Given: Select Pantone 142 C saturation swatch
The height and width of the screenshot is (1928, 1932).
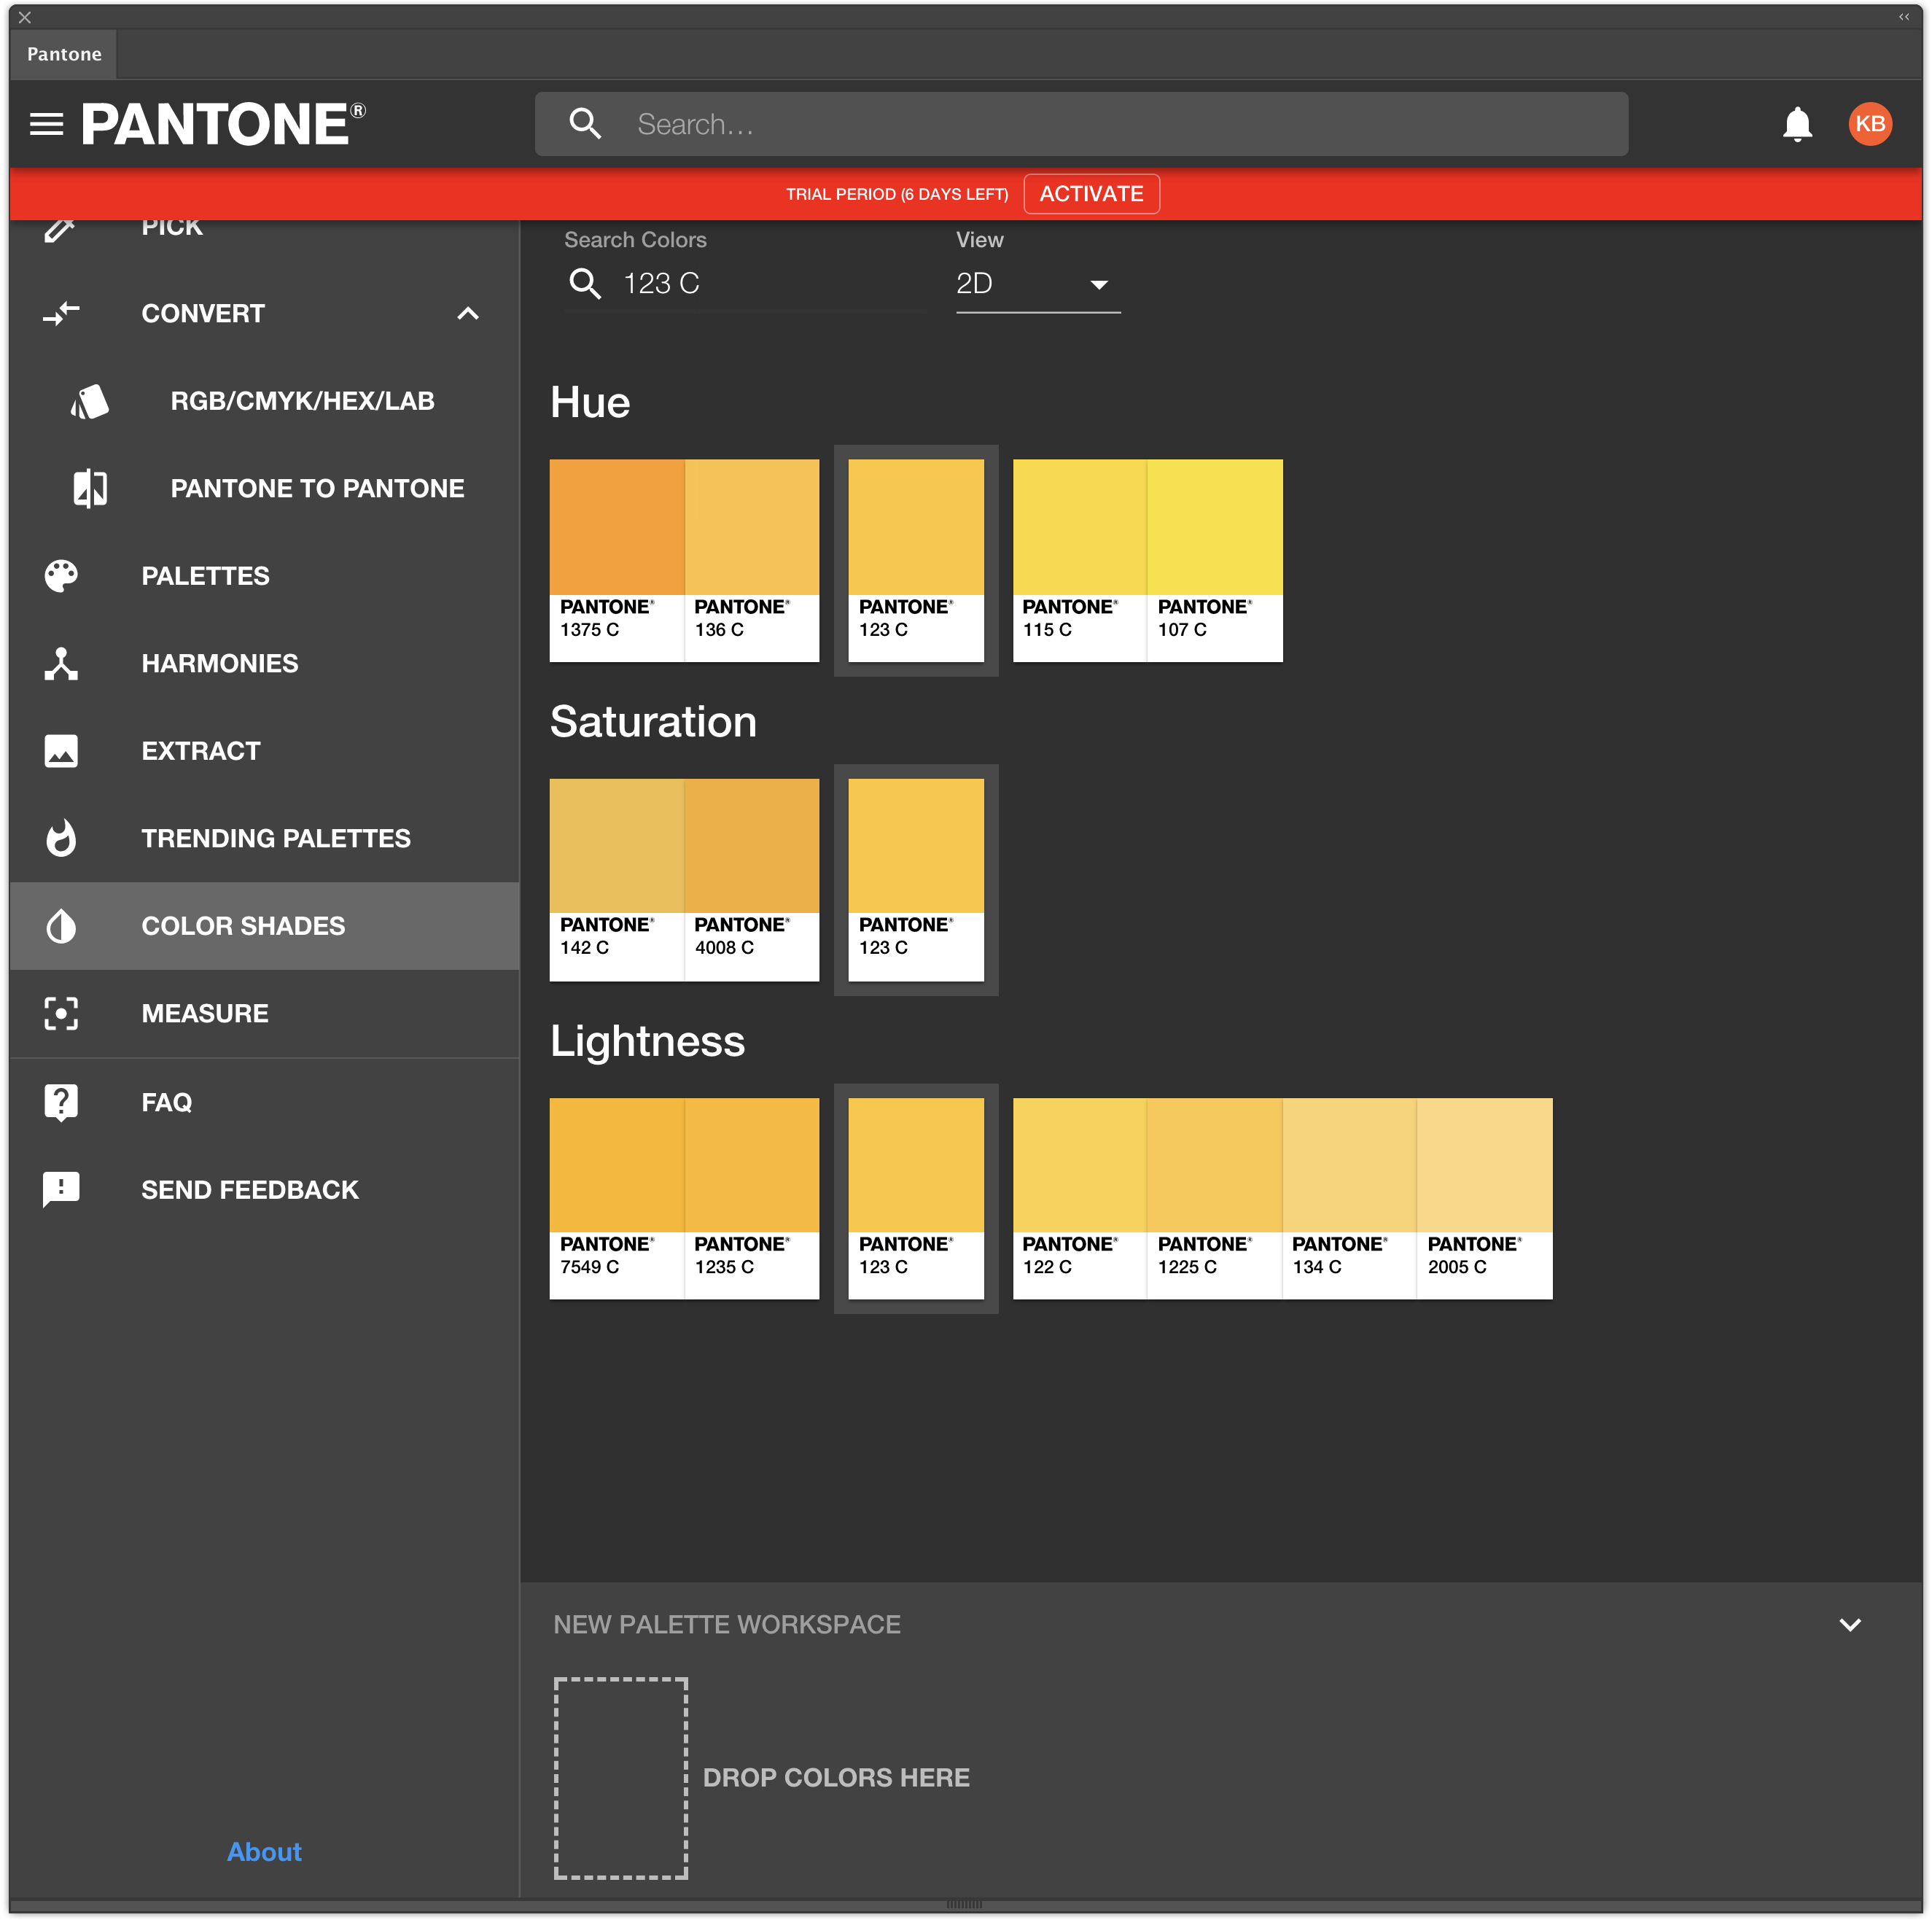Looking at the screenshot, I should pos(616,880).
